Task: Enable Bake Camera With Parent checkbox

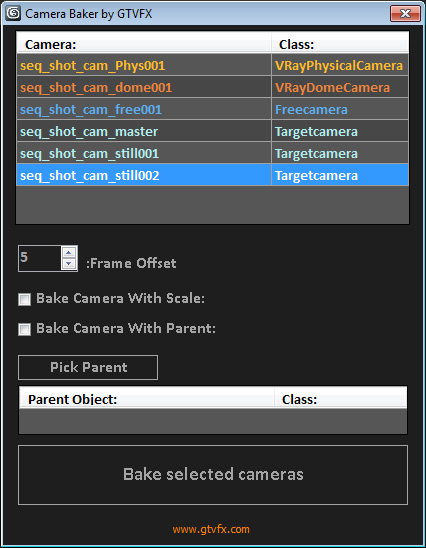Action: [24, 329]
